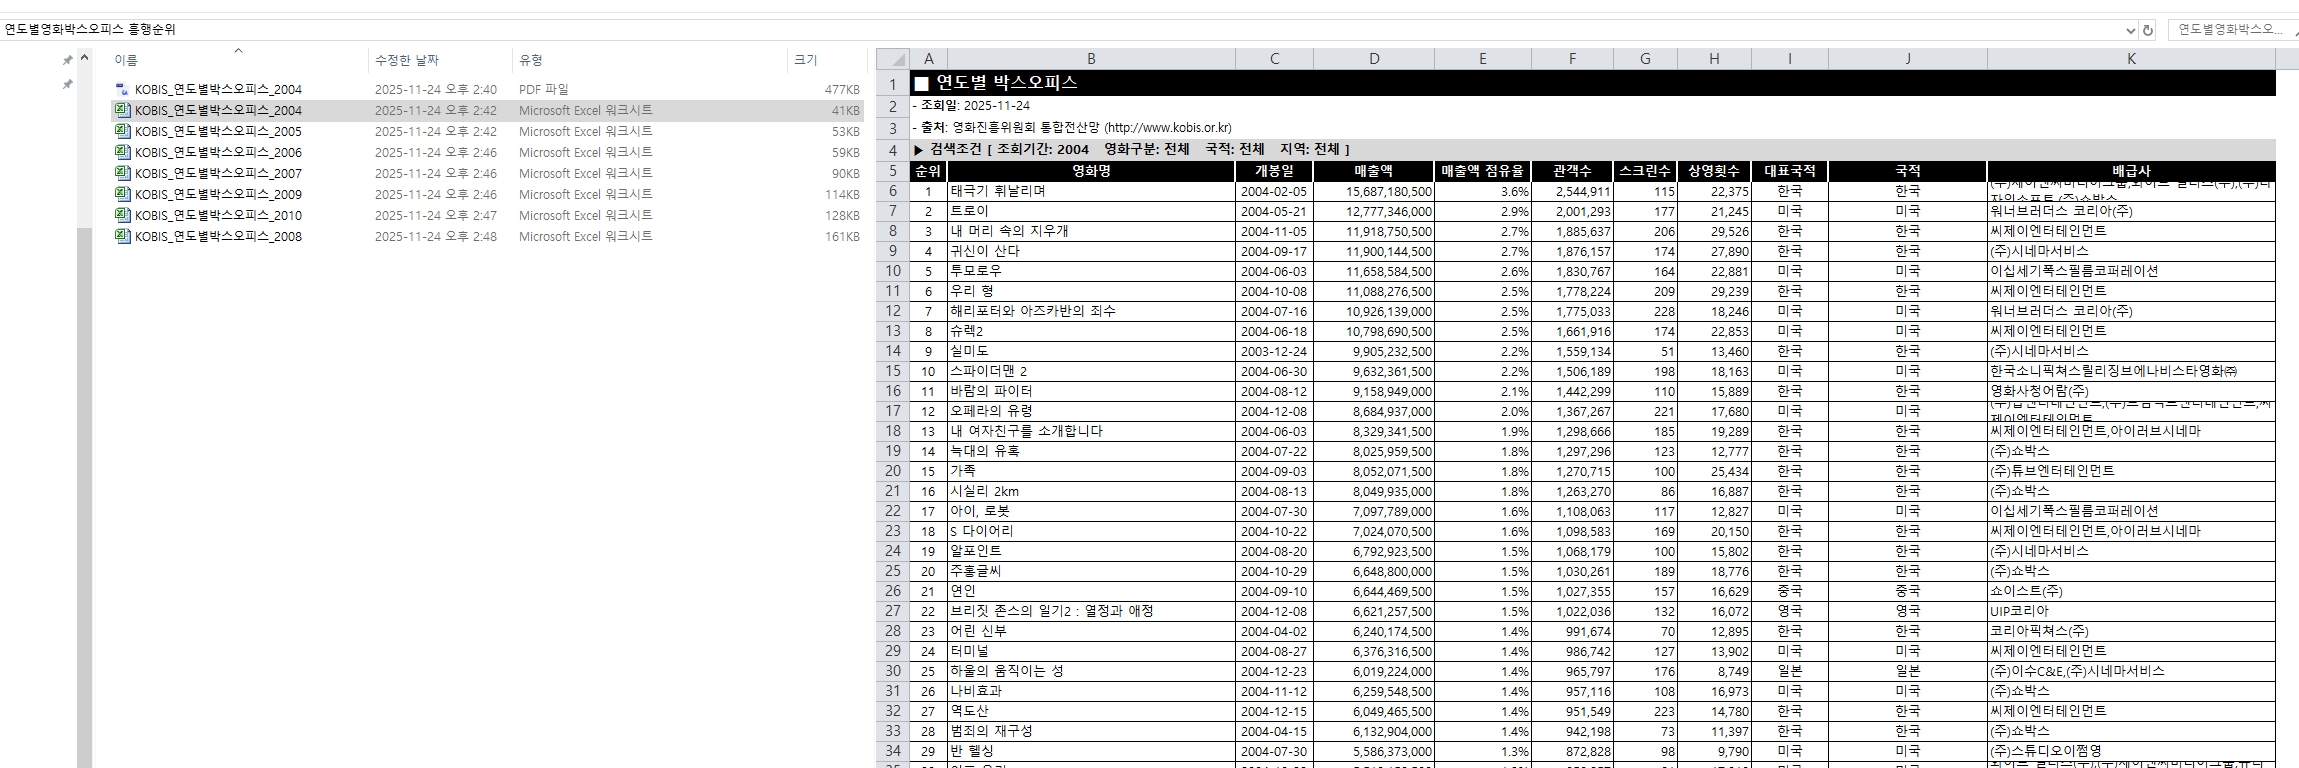
Task: Click the Excel icon of KOBIS_연도별박스오피스_2008
Action: [123, 236]
